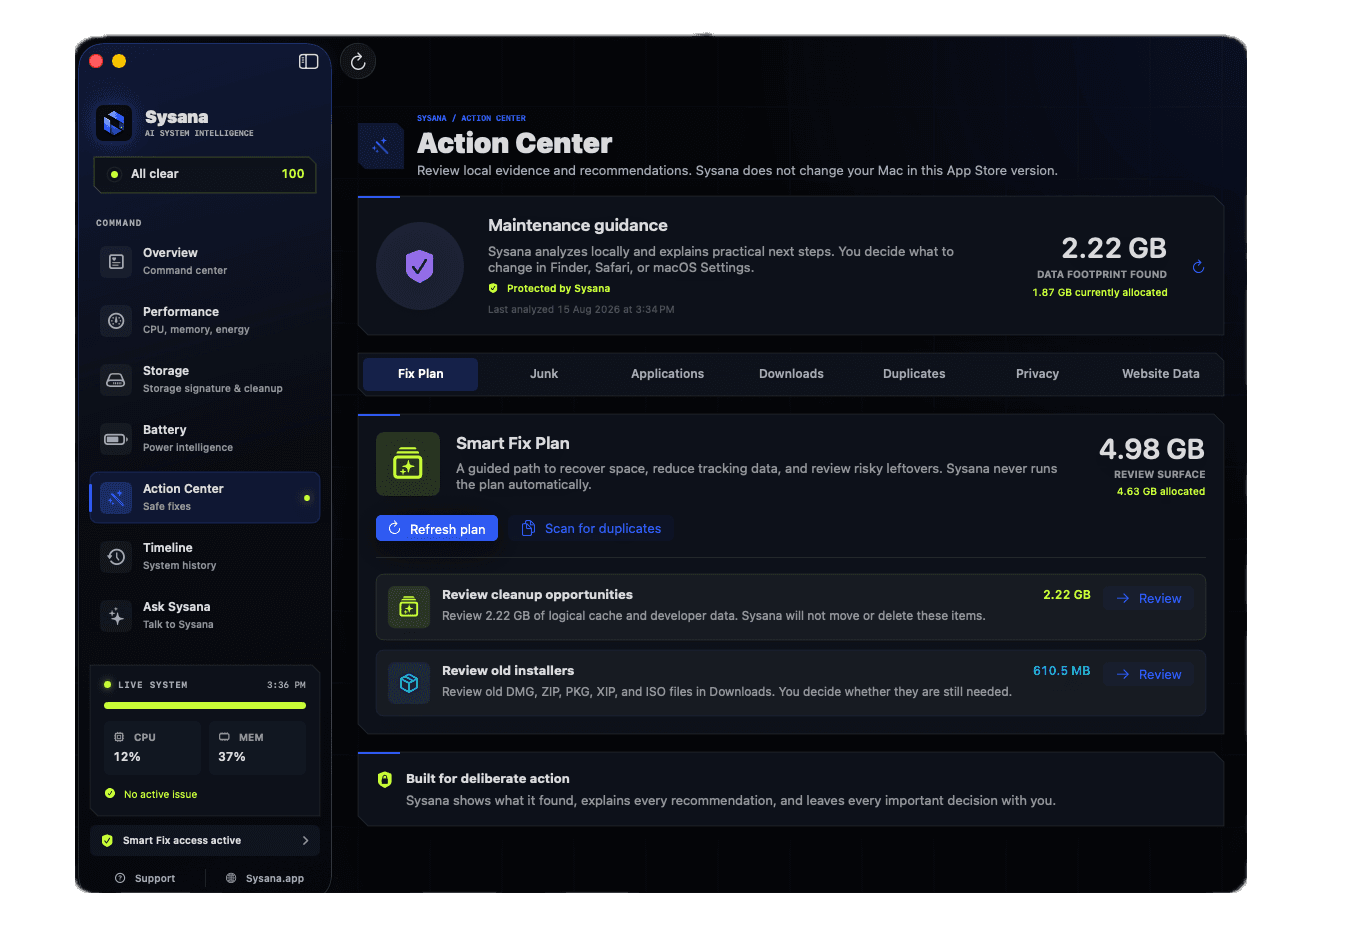Open Ask Sysana chat
The width and height of the screenshot is (1361, 927).
[205, 616]
